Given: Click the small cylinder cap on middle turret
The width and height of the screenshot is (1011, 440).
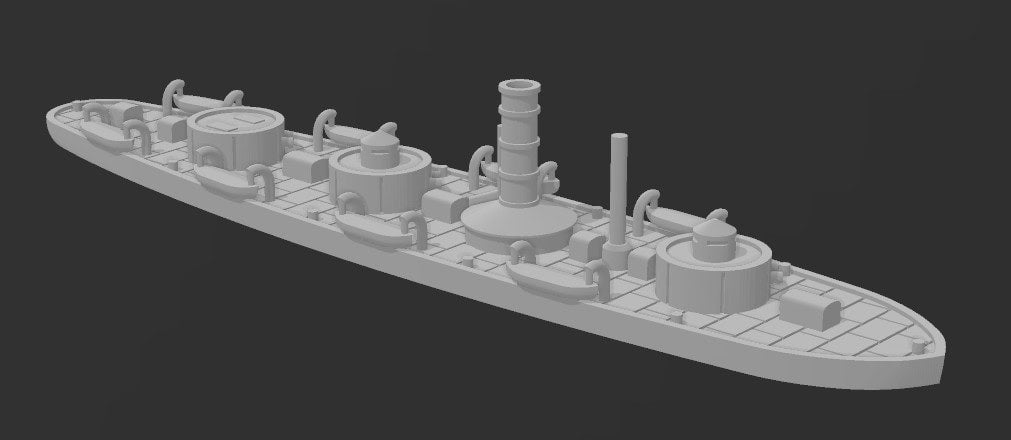Looking at the screenshot, I should pyautogui.click(x=379, y=151).
